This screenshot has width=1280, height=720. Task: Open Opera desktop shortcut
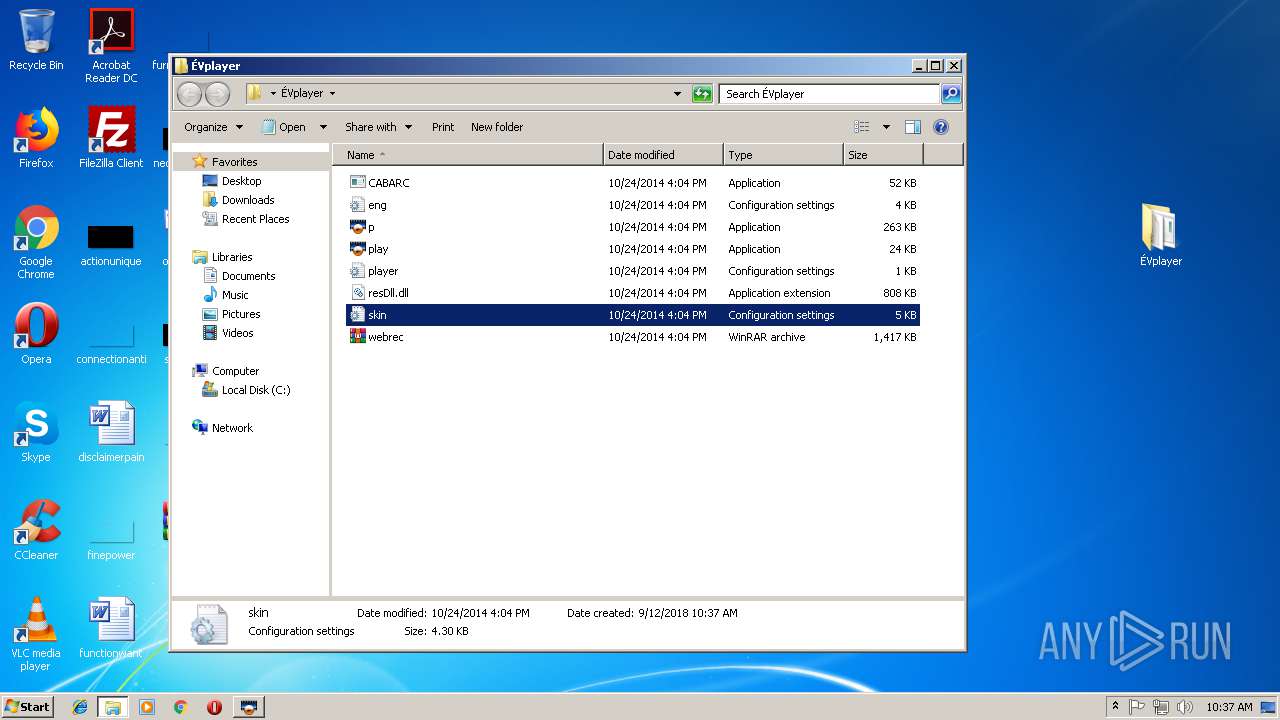[x=36, y=334]
